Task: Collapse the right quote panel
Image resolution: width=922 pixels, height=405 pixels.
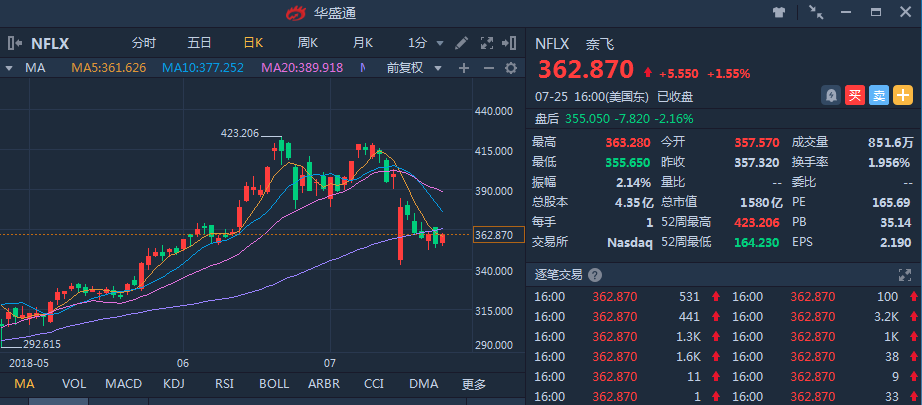Action: click(509, 43)
